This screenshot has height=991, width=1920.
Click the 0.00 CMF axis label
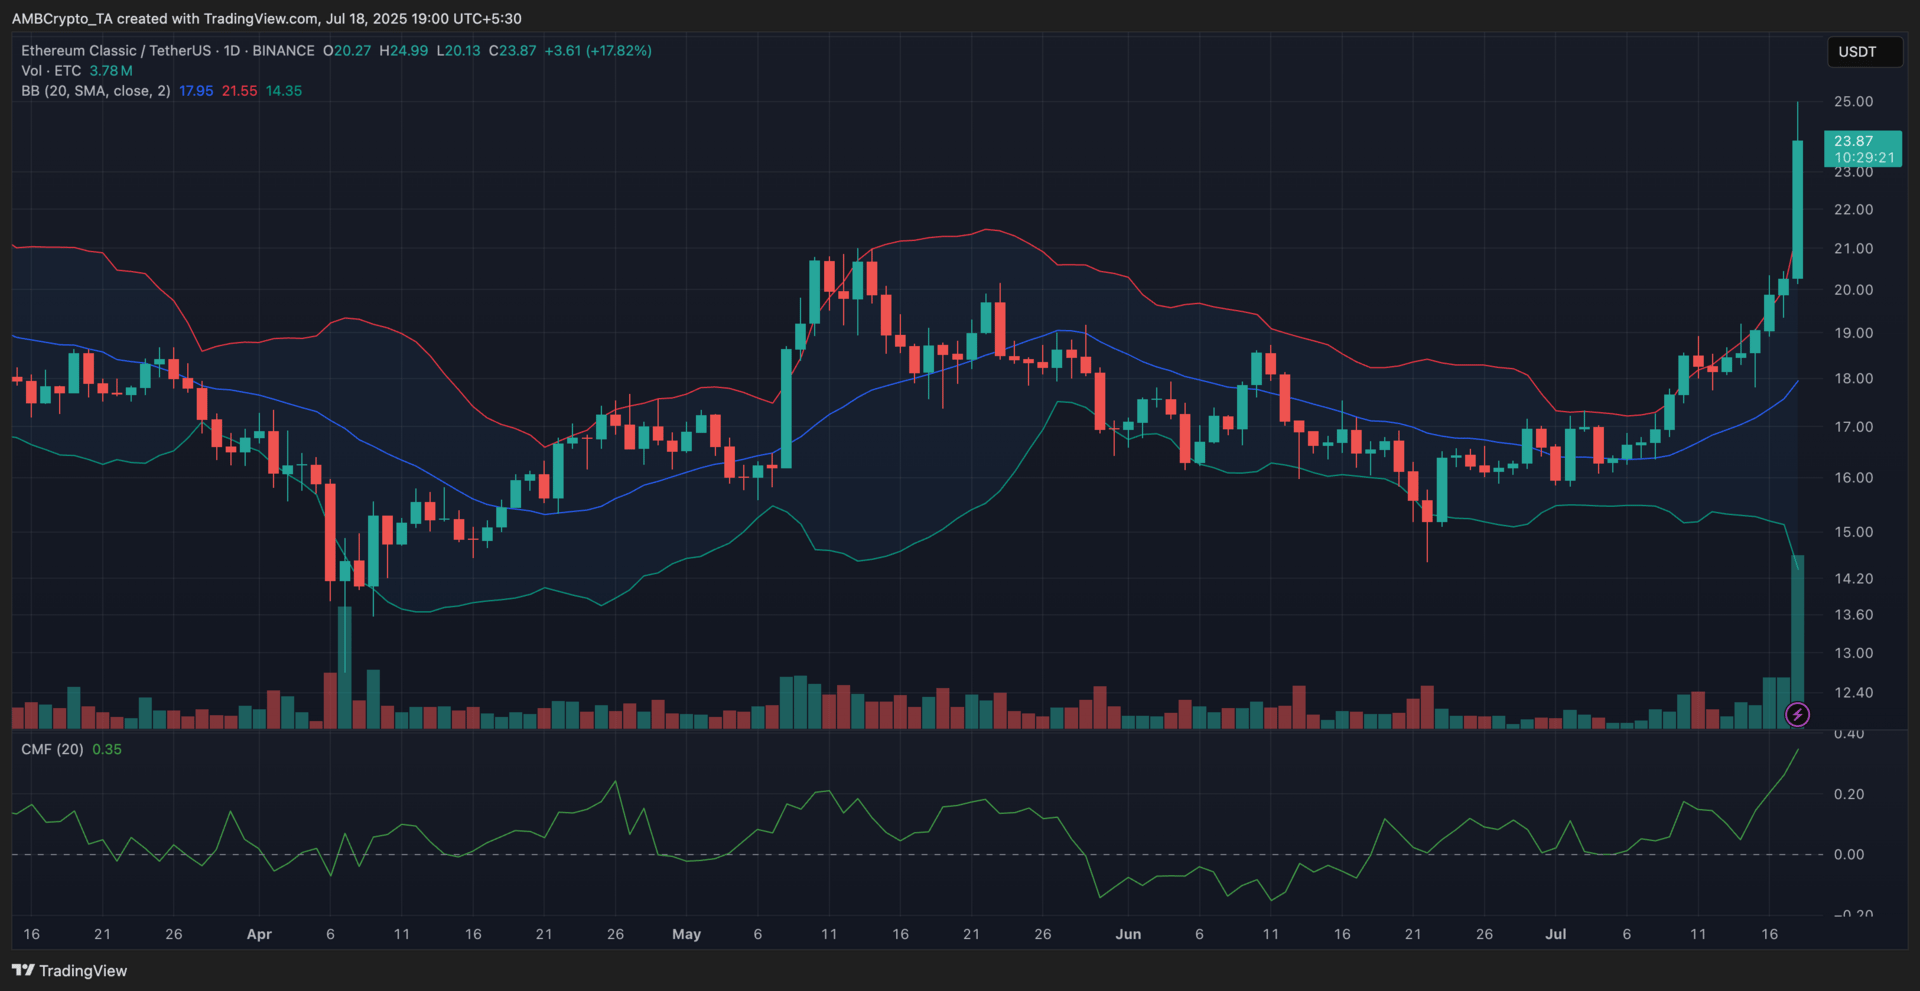pos(1849,854)
